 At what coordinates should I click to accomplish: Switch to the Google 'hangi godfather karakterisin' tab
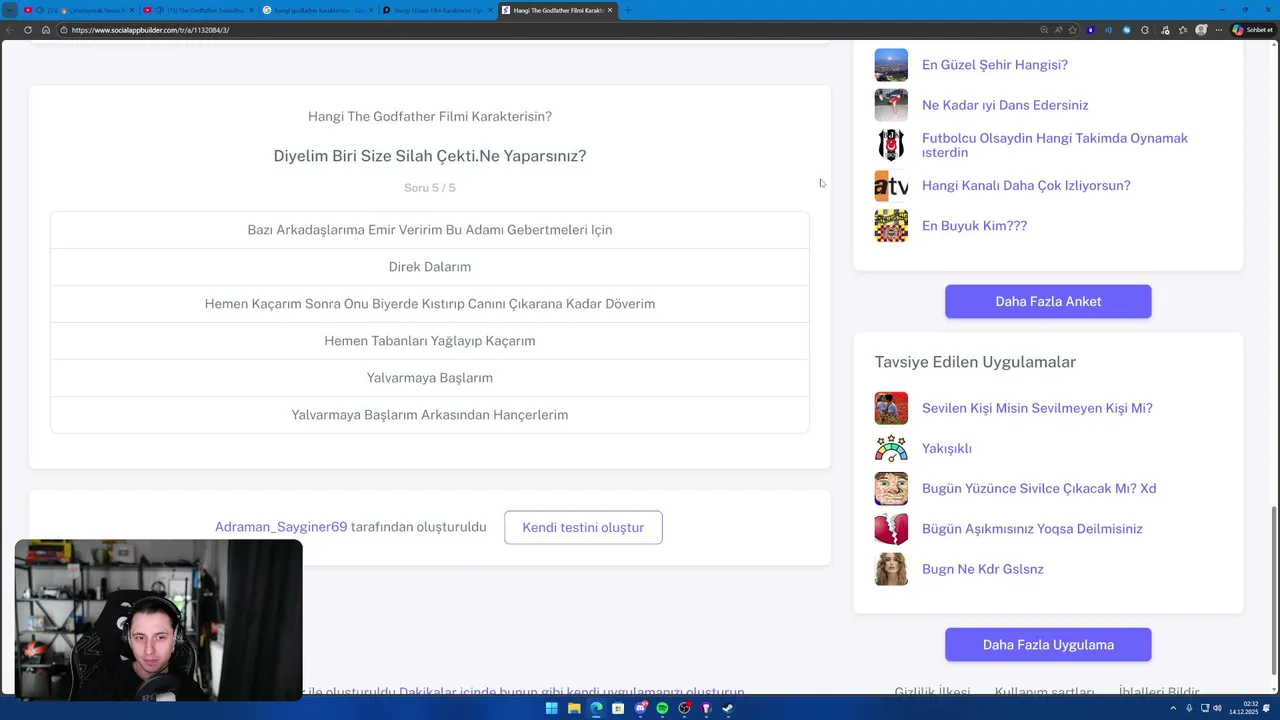(x=316, y=10)
